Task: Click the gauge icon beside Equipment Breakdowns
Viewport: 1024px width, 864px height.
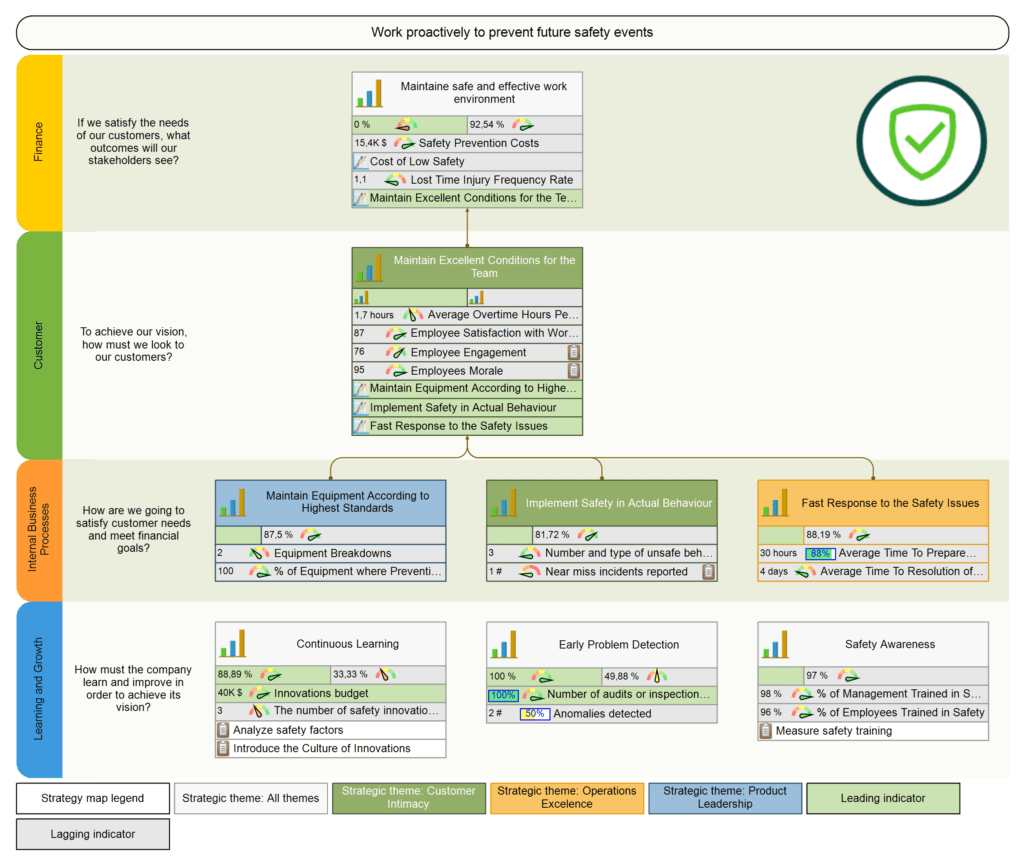Action: coord(258,553)
